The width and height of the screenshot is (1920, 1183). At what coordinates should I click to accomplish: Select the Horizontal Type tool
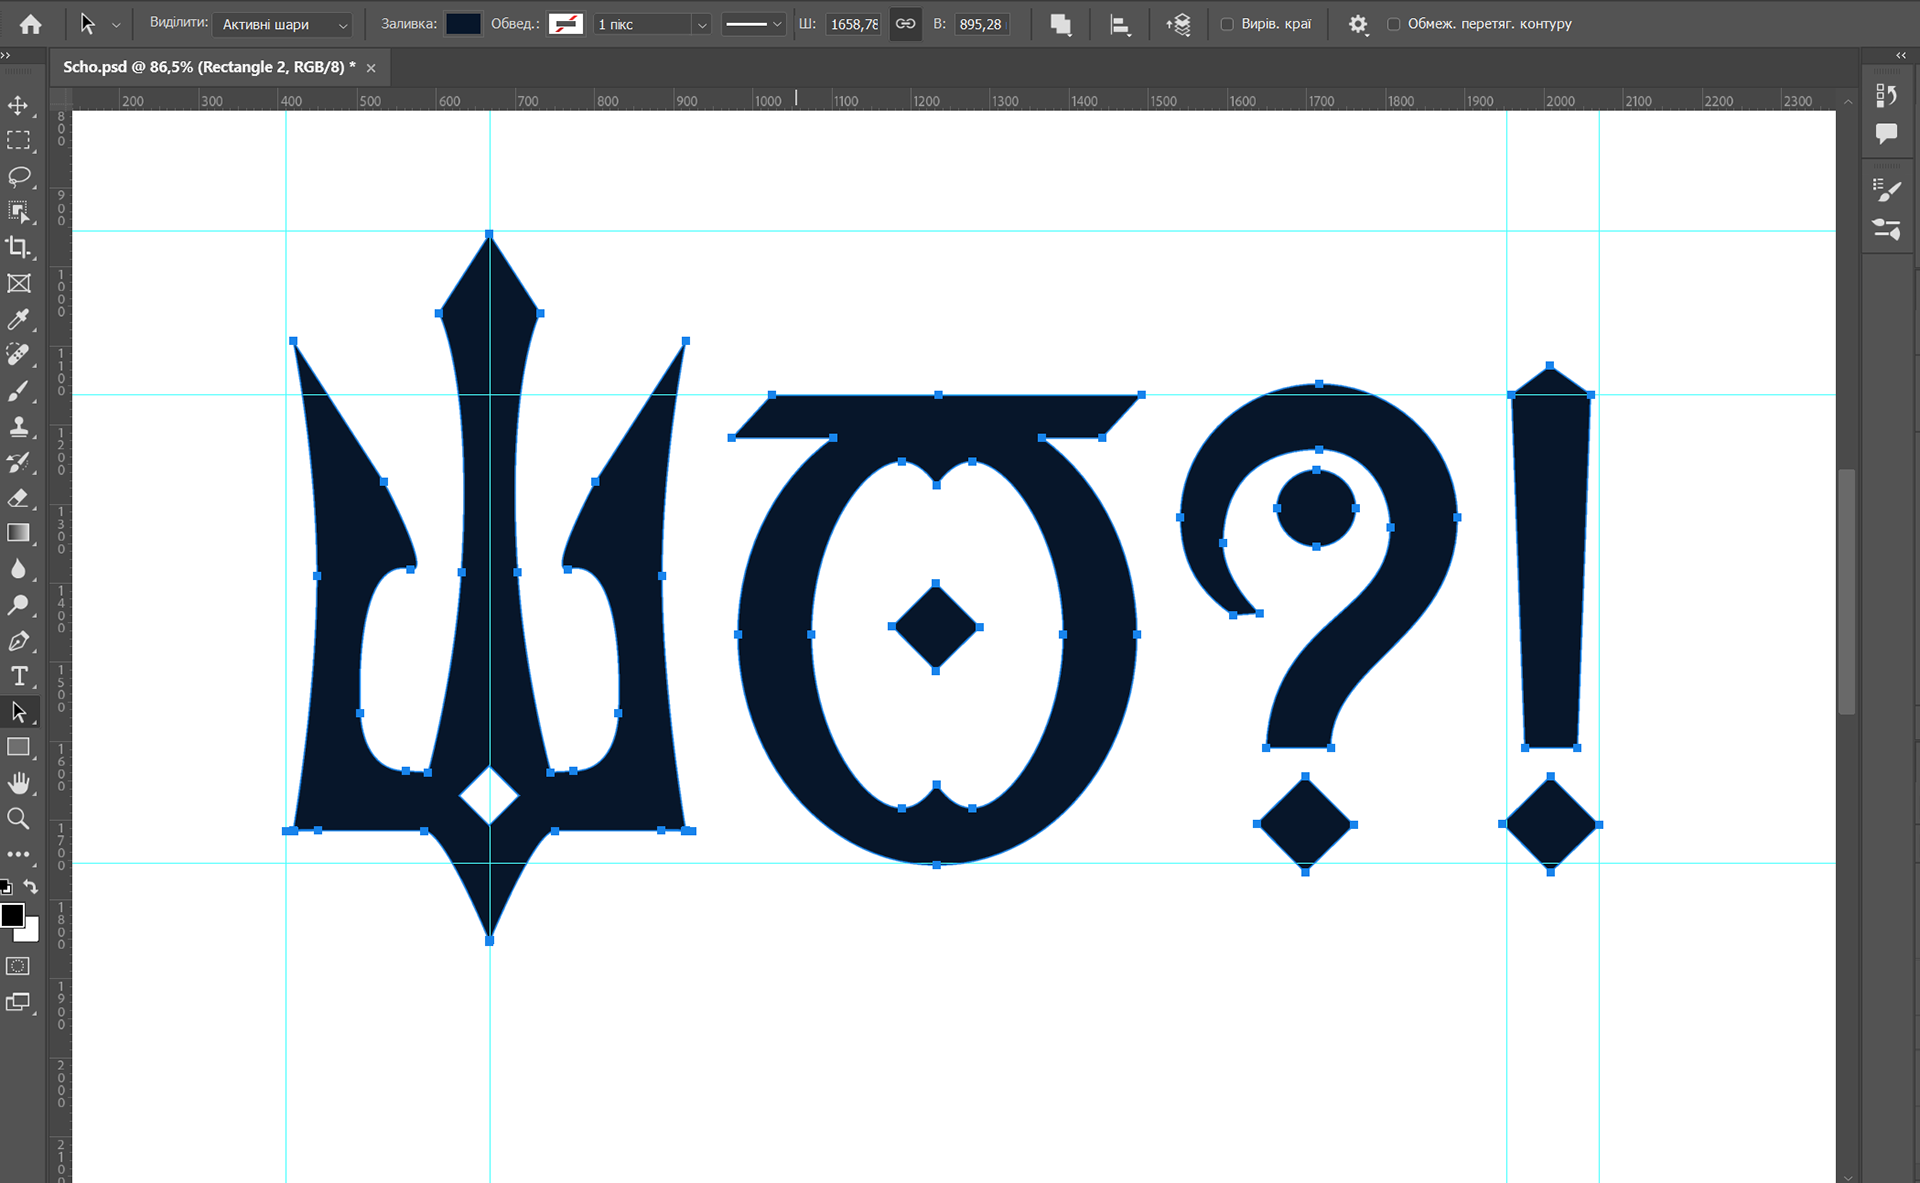[18, 676]
